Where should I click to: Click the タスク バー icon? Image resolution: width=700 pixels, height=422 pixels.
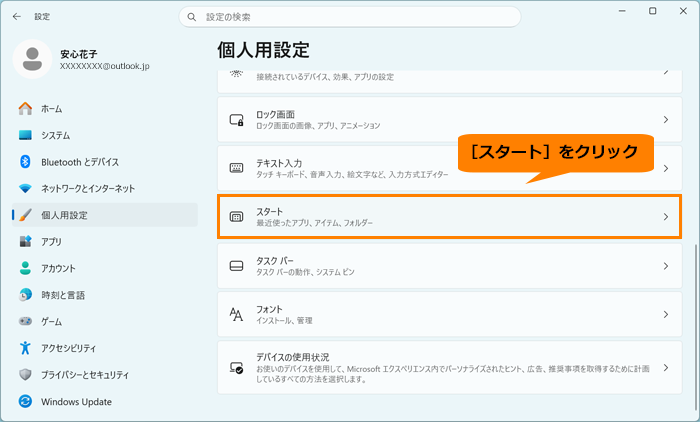click(x=236, y=266)
